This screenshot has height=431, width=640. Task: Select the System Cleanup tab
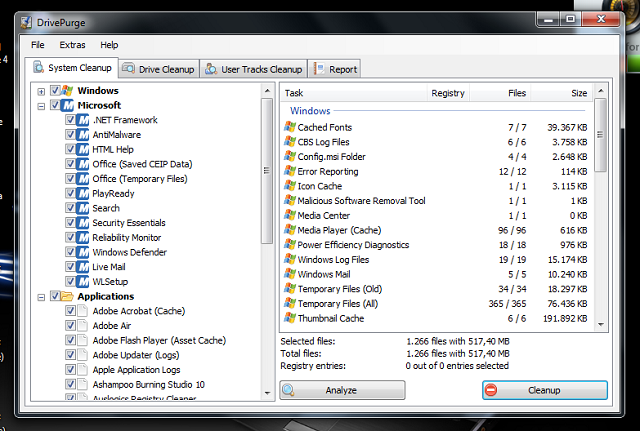pyautogui.click(x=72, y=67)
